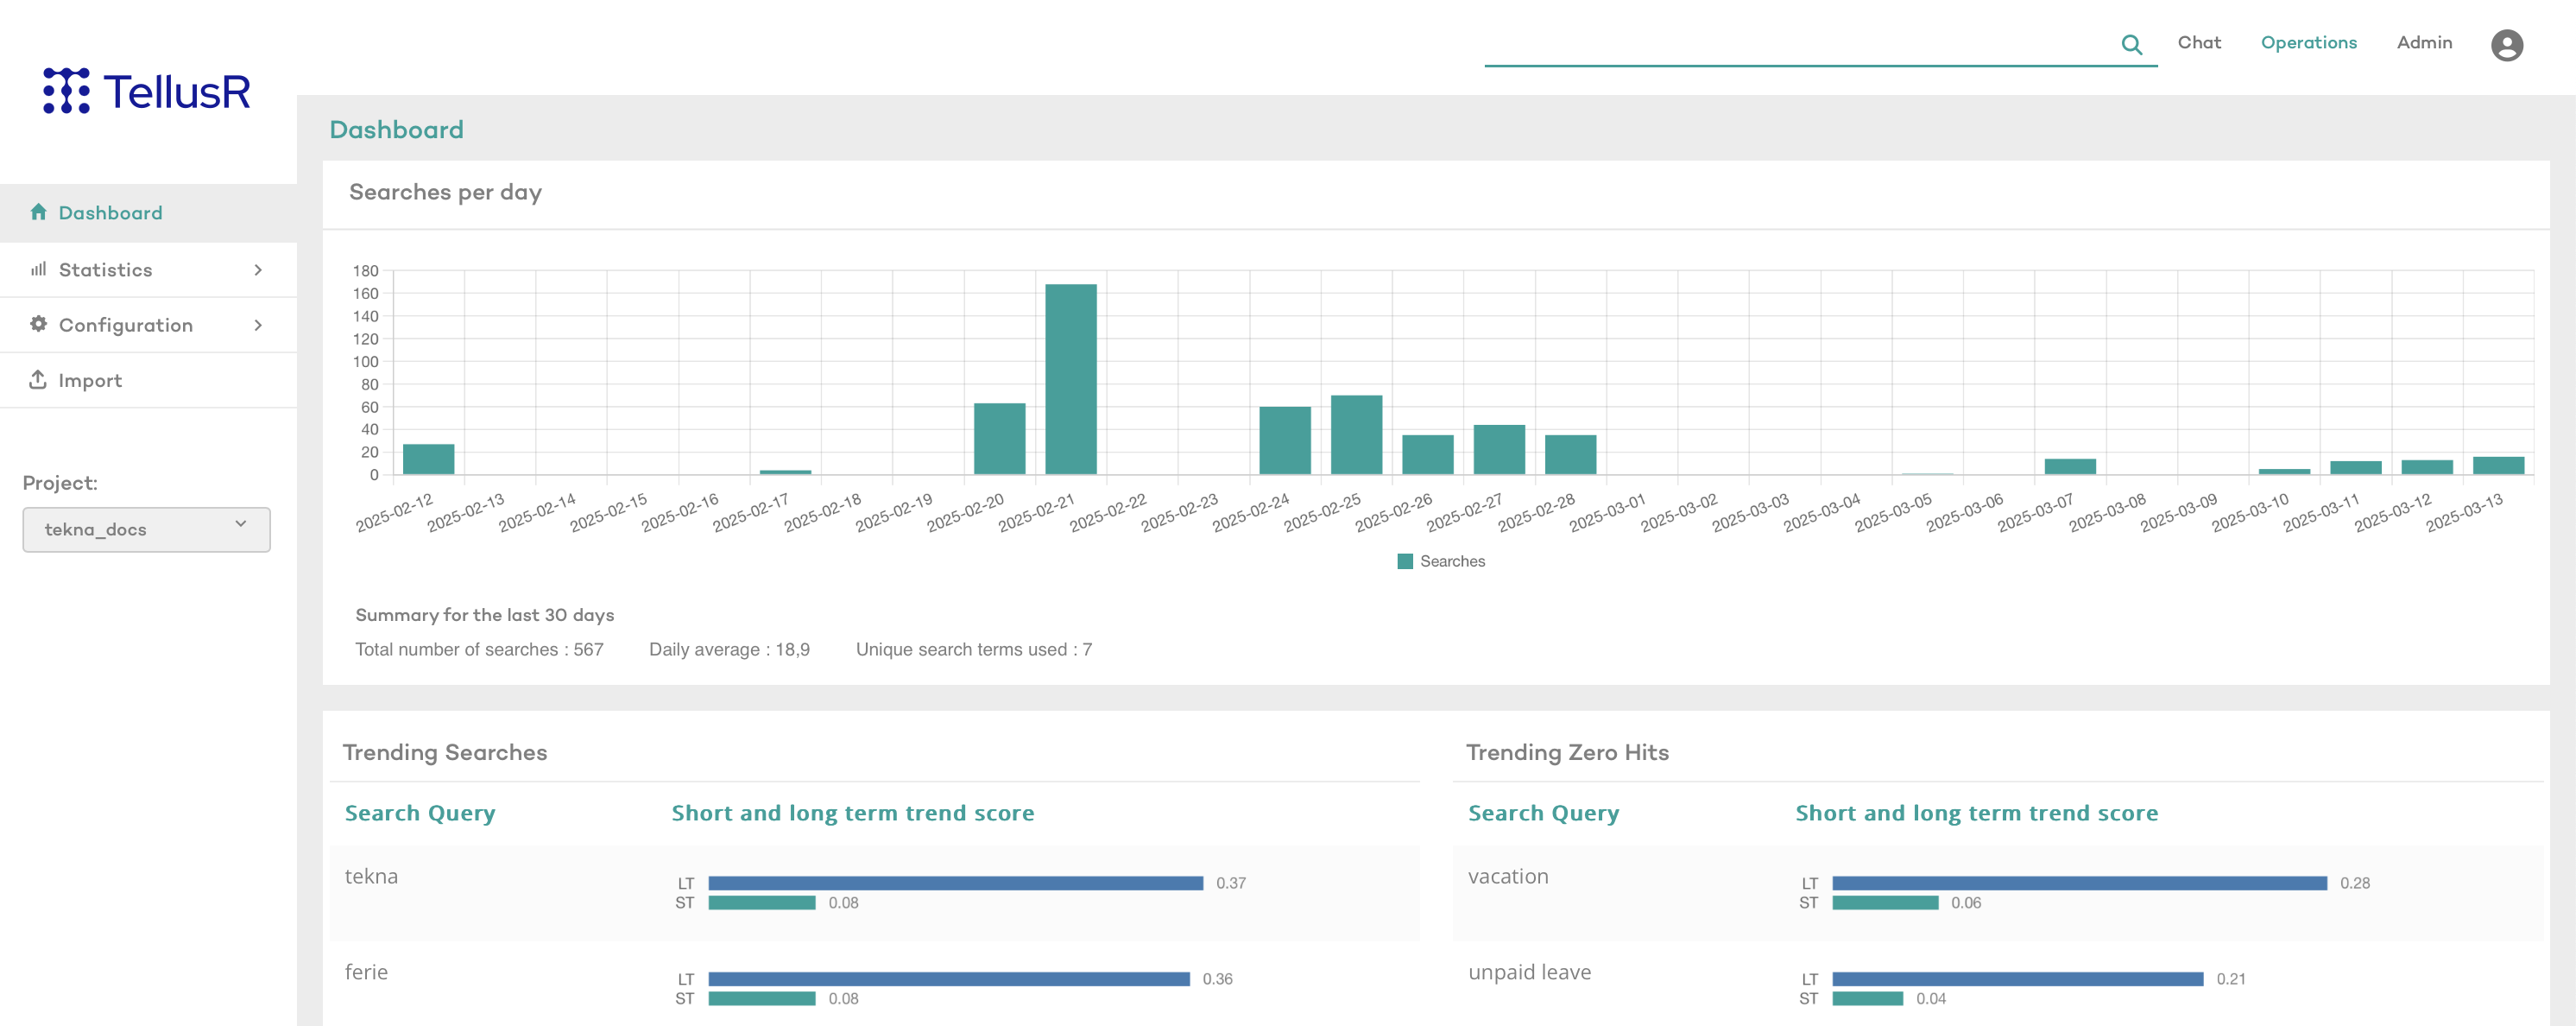Click the Dashboard home icon
Screen dimensions: 2576x1026
click(x=38, y=212)
